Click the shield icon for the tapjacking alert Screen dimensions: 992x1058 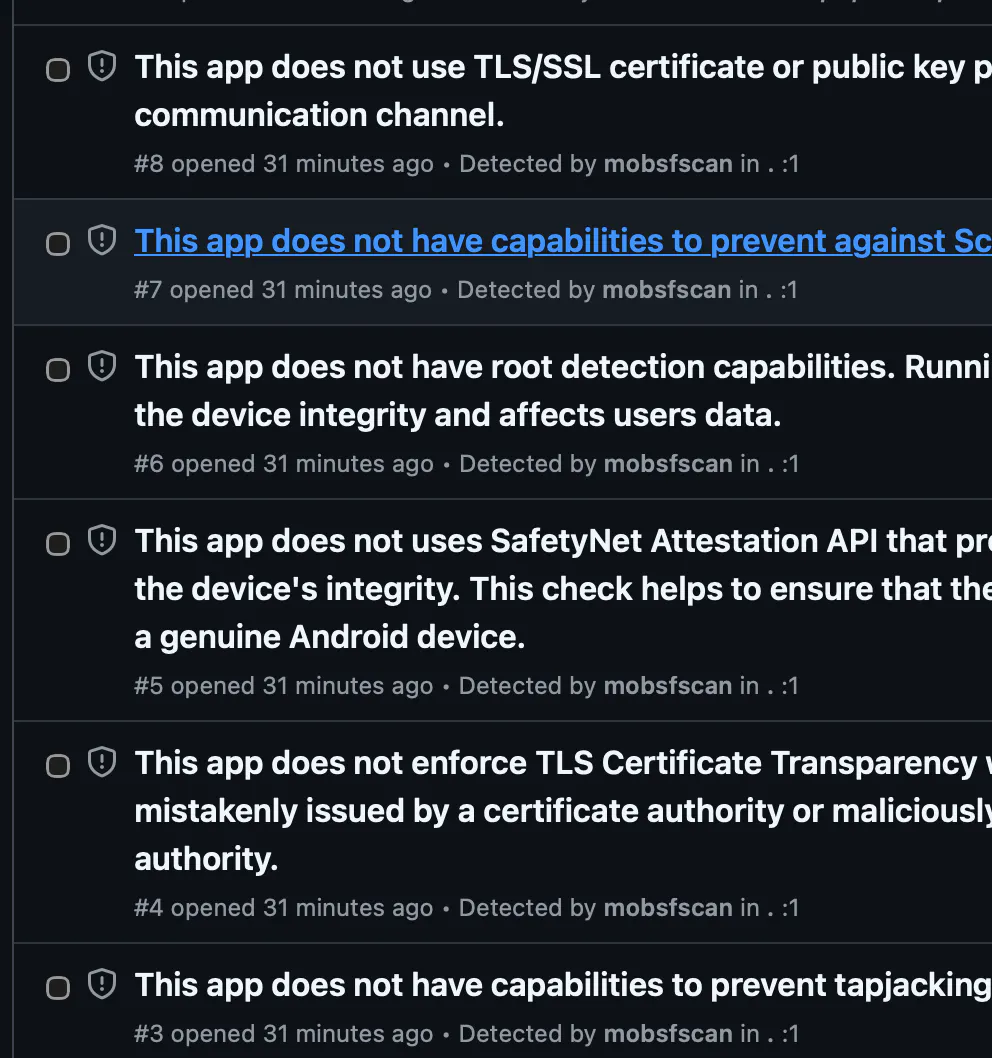pos(102,985)
